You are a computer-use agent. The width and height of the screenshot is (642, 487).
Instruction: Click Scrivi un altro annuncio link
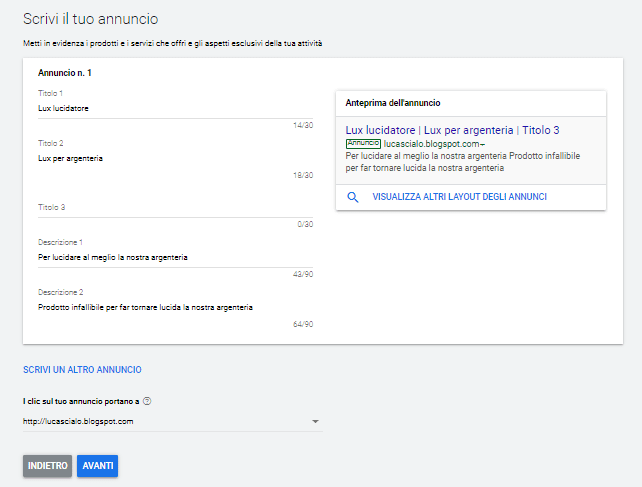[82, 369]
